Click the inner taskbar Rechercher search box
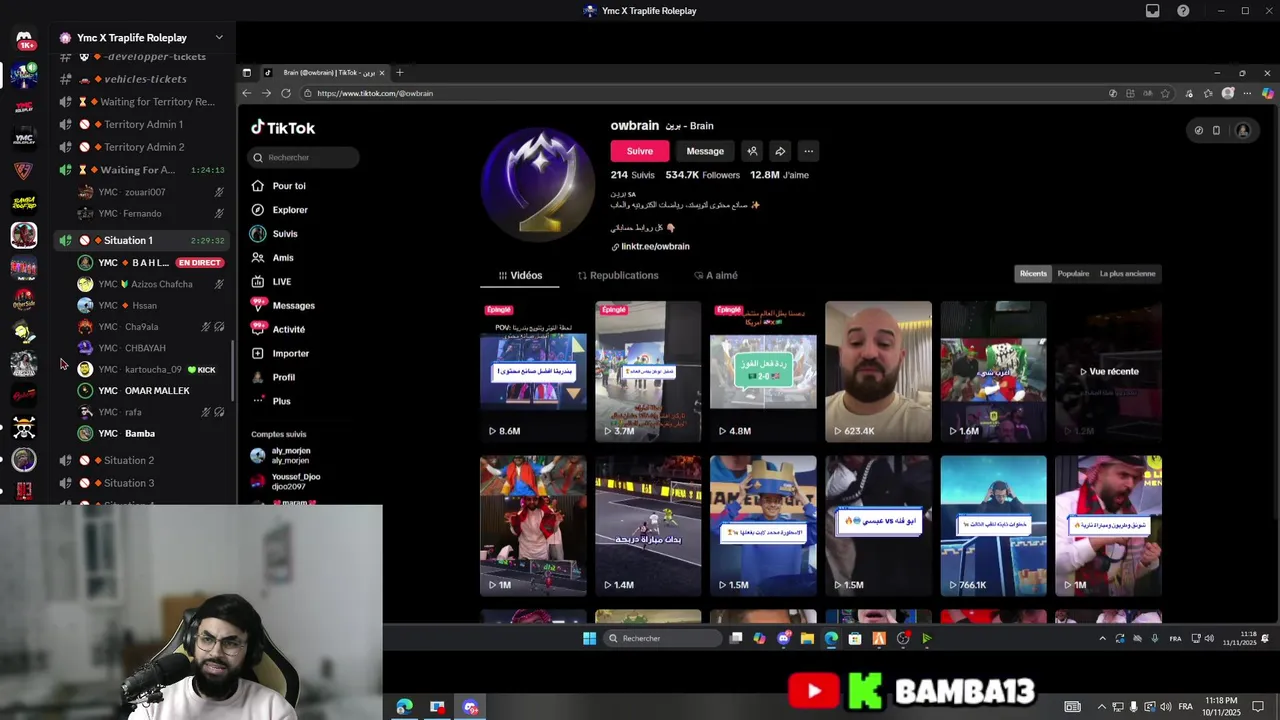1280x720 pixels. pos(664,638)
